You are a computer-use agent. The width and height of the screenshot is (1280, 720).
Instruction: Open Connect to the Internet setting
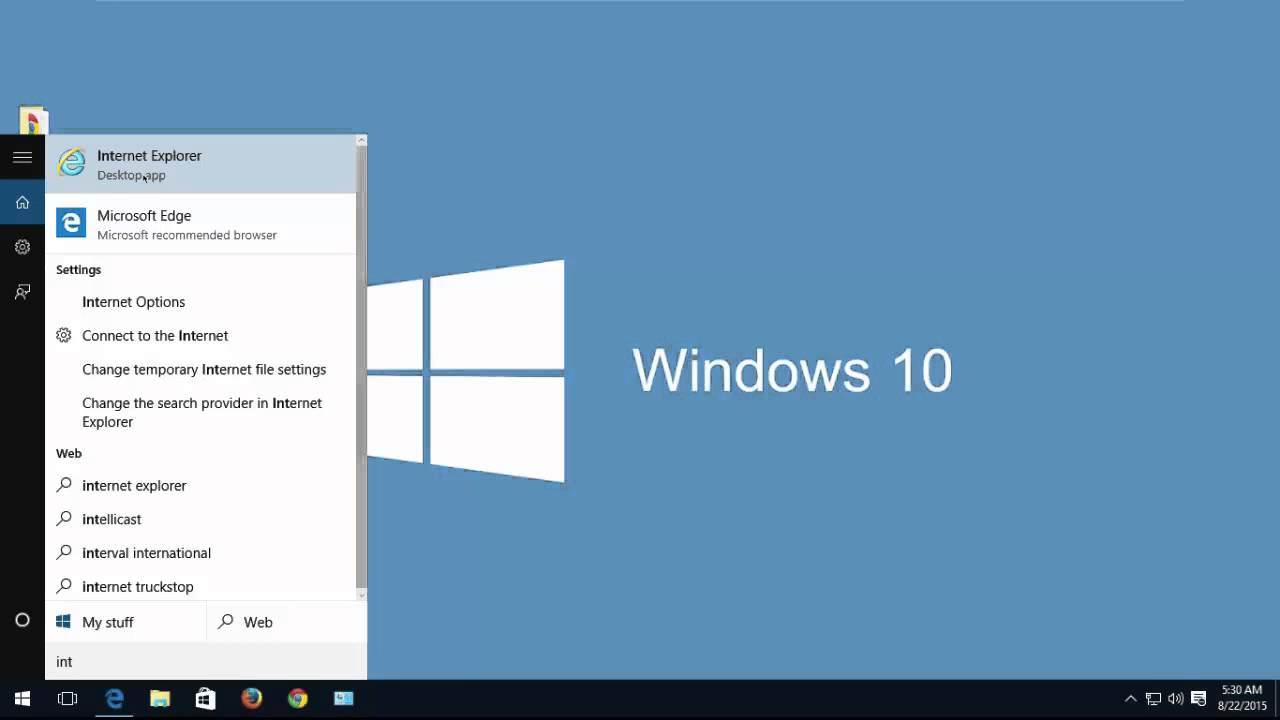pyautogui.click(x=200, y=336)
